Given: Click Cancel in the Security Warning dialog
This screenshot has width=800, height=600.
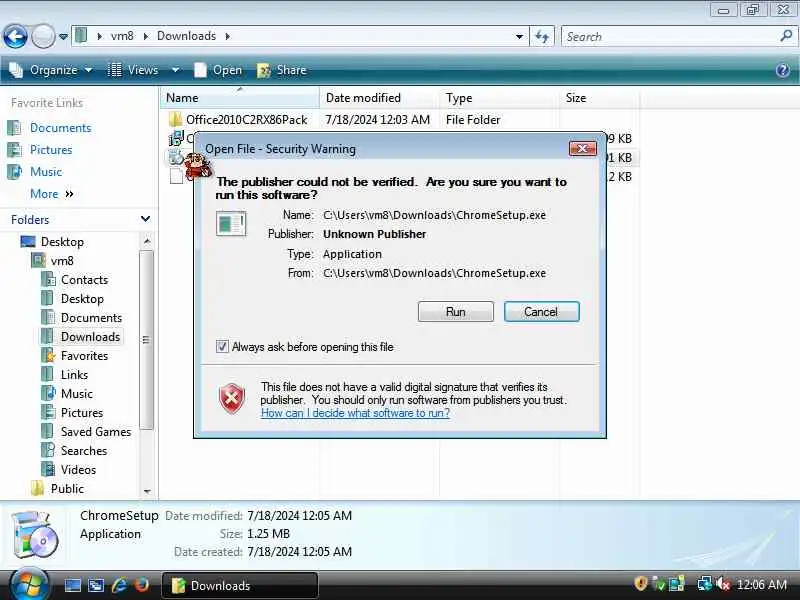Looking at the screenshot, I should 541,312.
